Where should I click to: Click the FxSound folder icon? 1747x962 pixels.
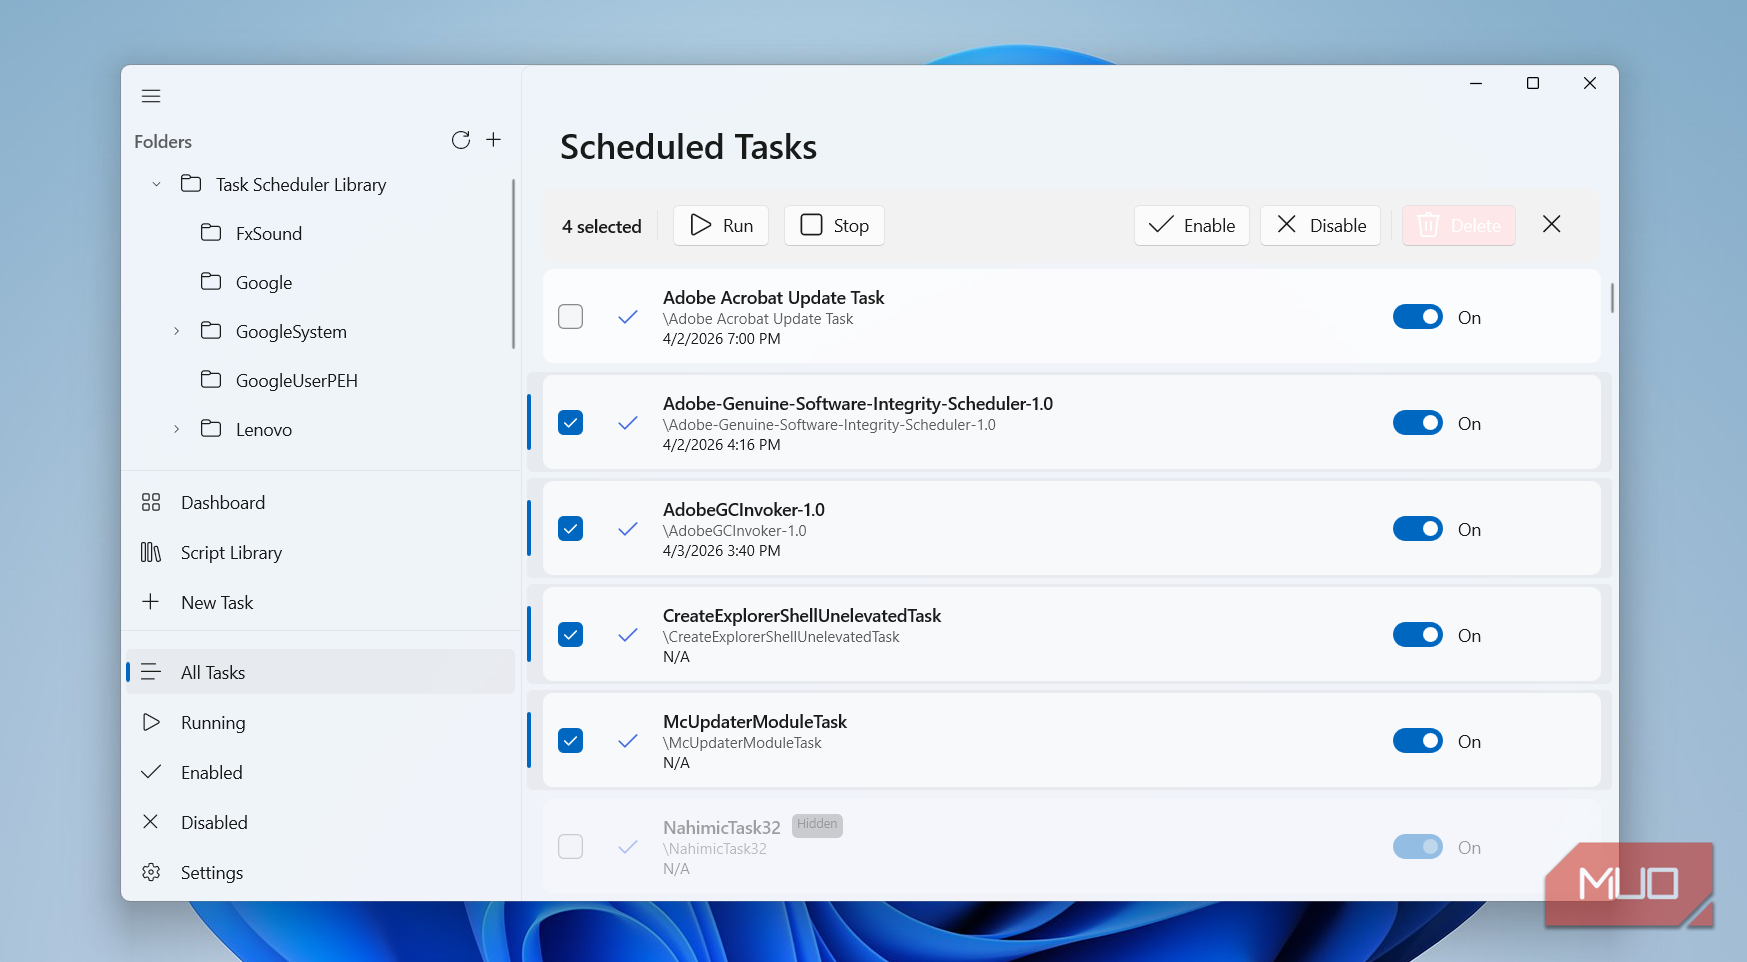[x=211, y=233]
